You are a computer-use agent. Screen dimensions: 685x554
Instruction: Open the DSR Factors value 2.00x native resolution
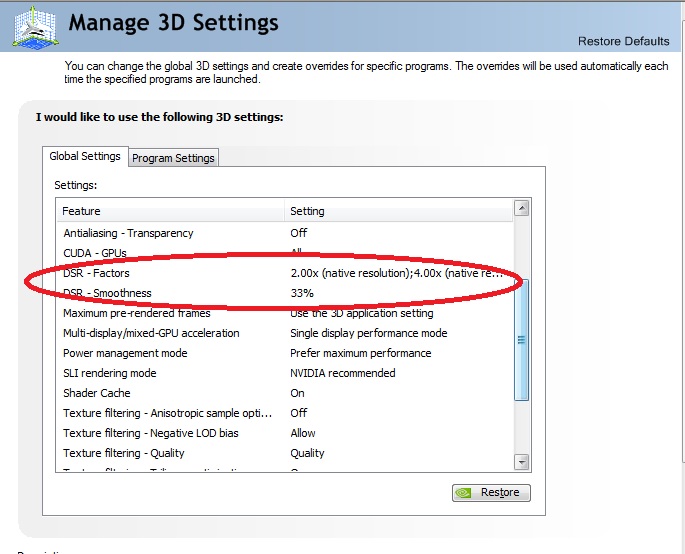(397, 273)
